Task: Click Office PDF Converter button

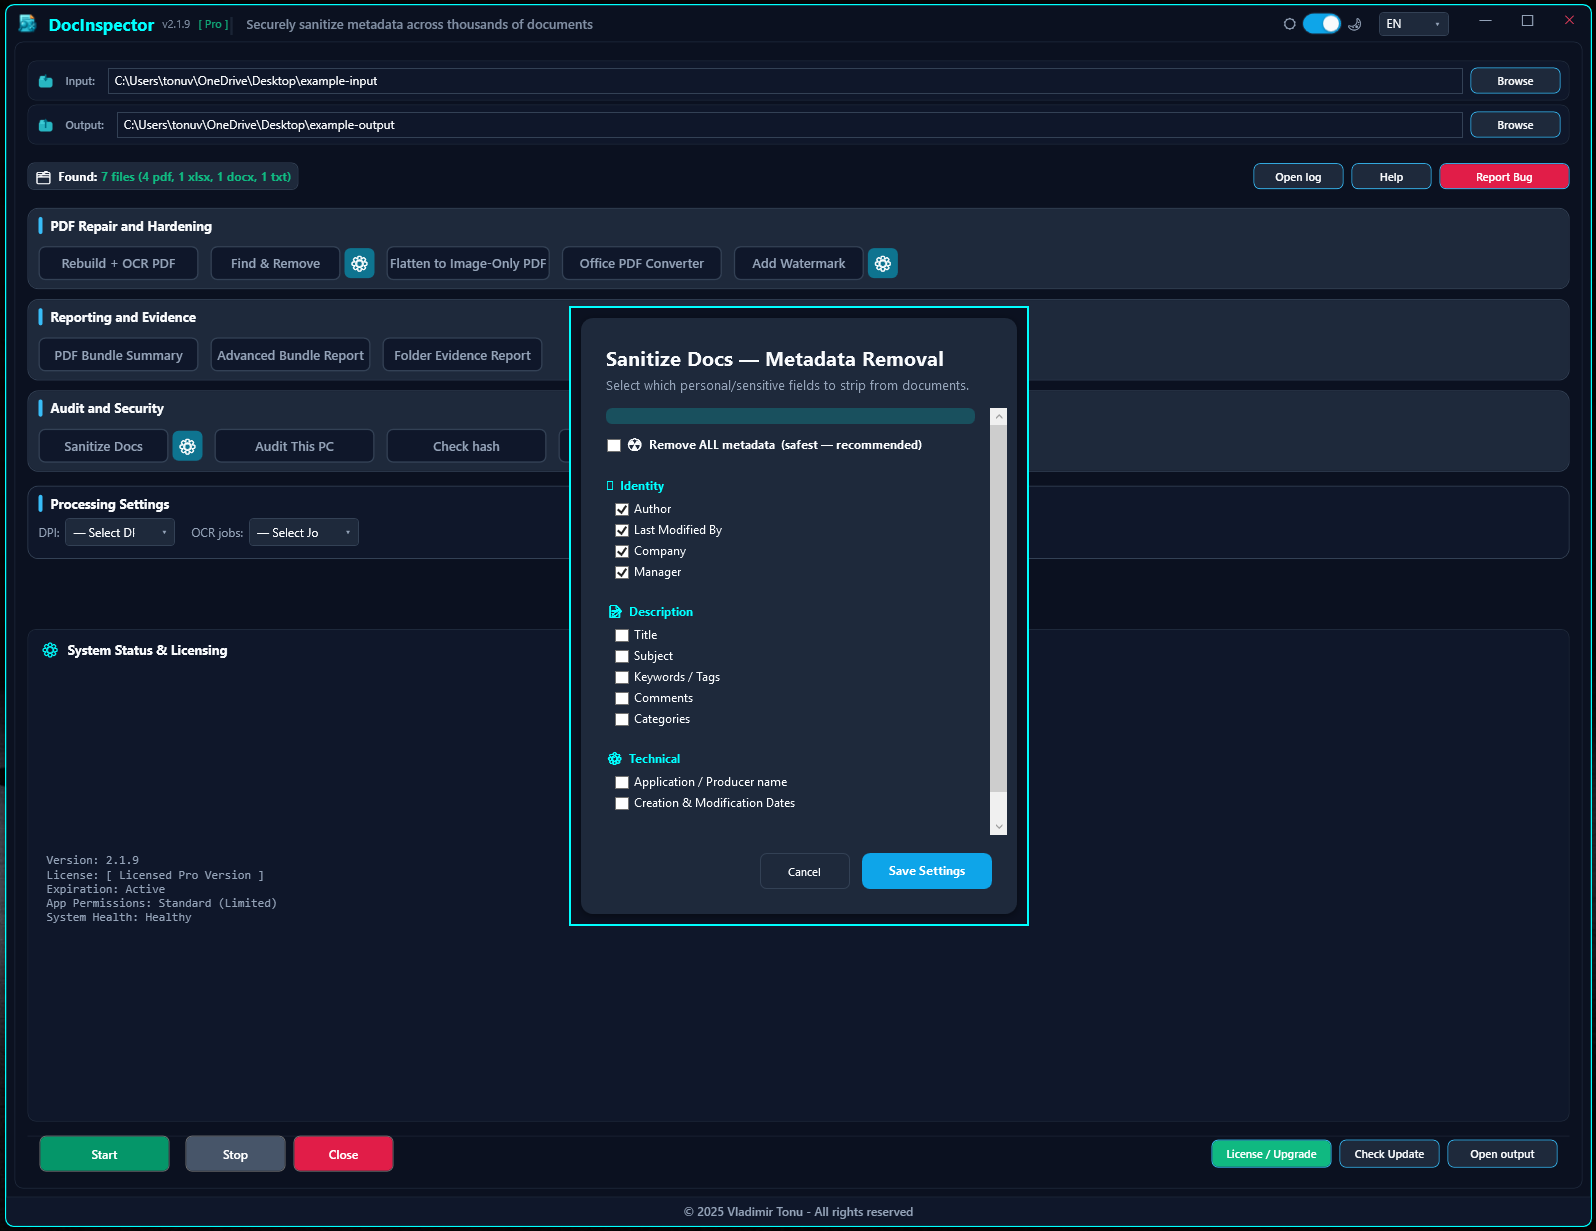Action: [x=642, y=263]
